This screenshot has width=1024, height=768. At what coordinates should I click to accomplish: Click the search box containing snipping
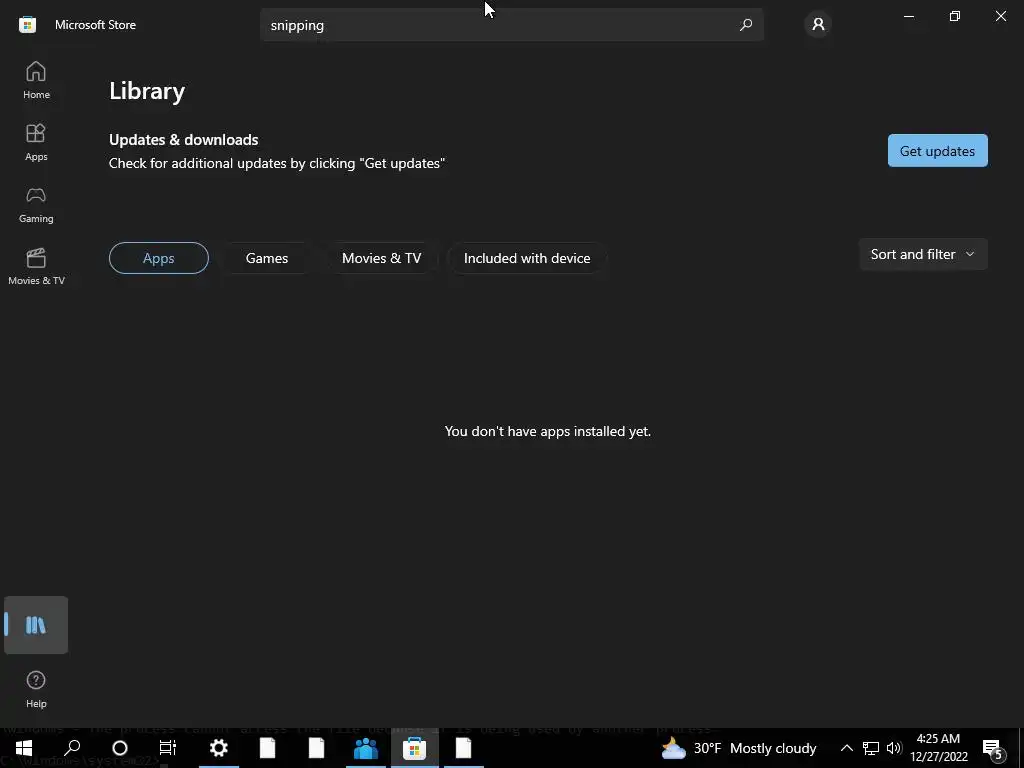[511, 25]
